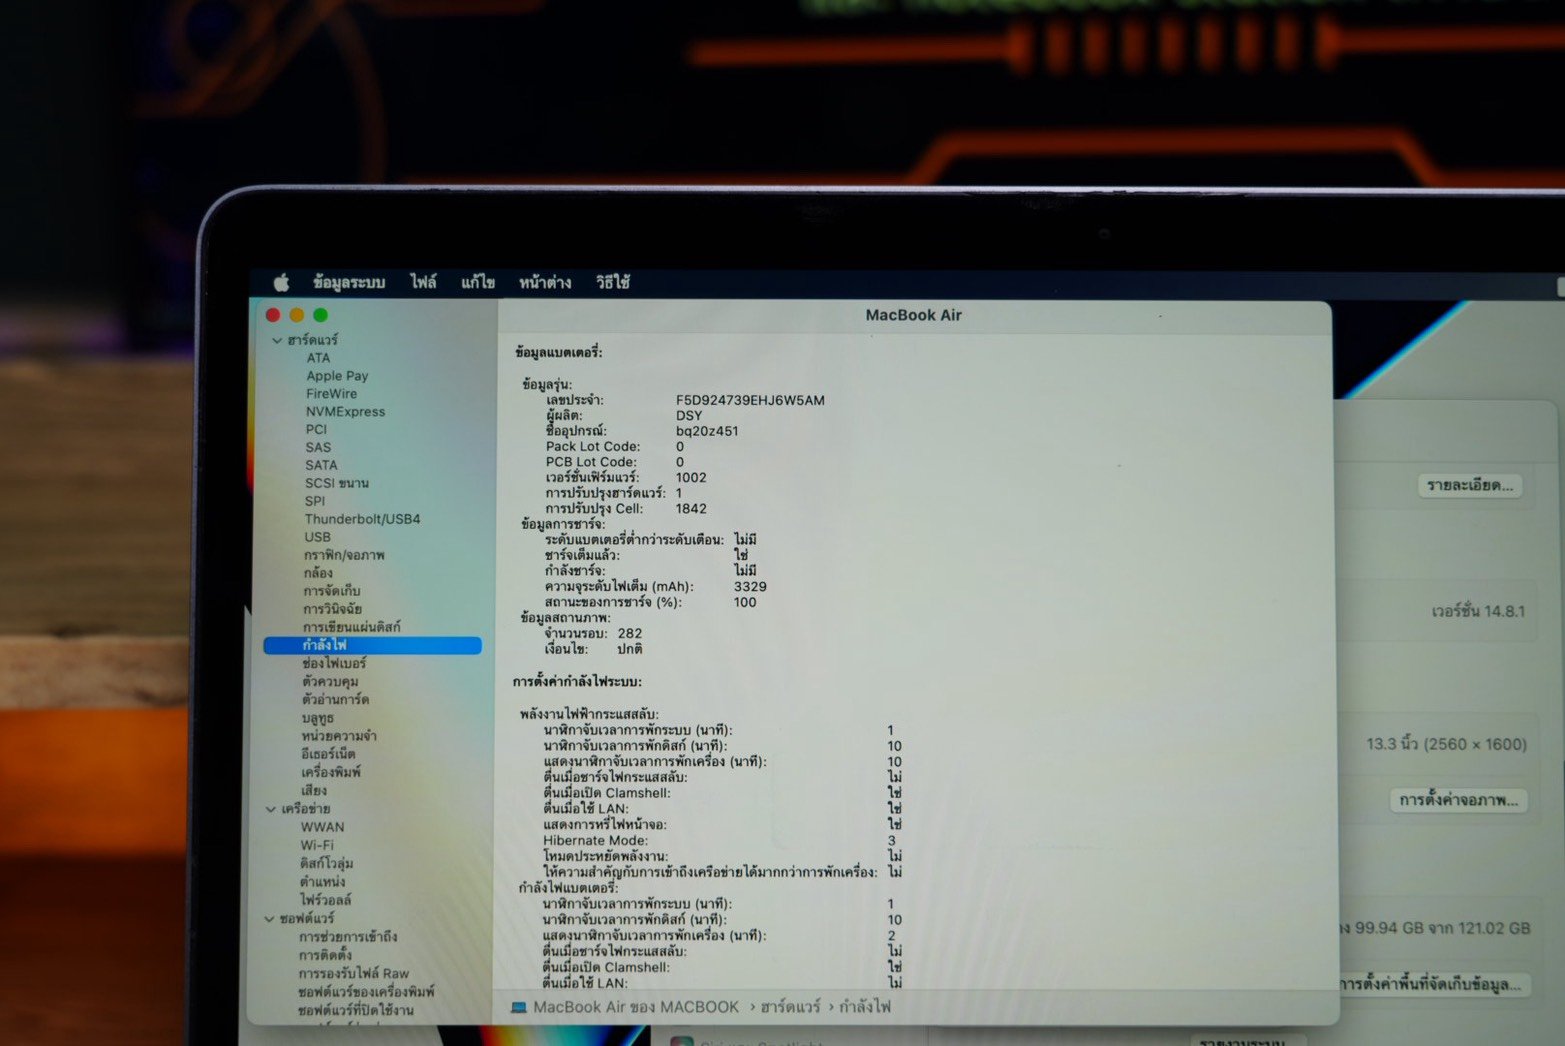
Task: Open the ไฟล์ menu
Action: coord(423,283)
